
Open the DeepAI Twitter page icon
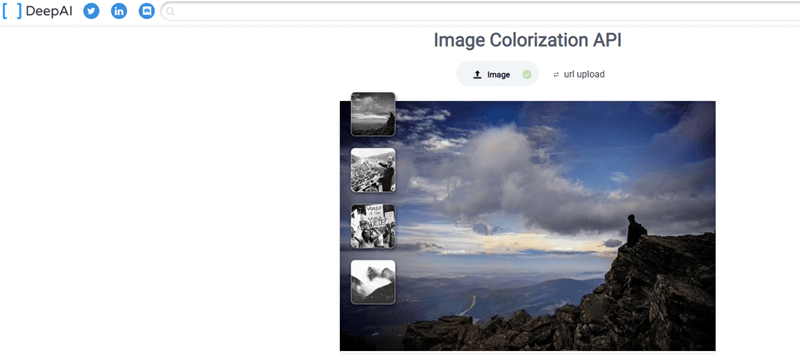pyautogui.click(x=91, y=11)
